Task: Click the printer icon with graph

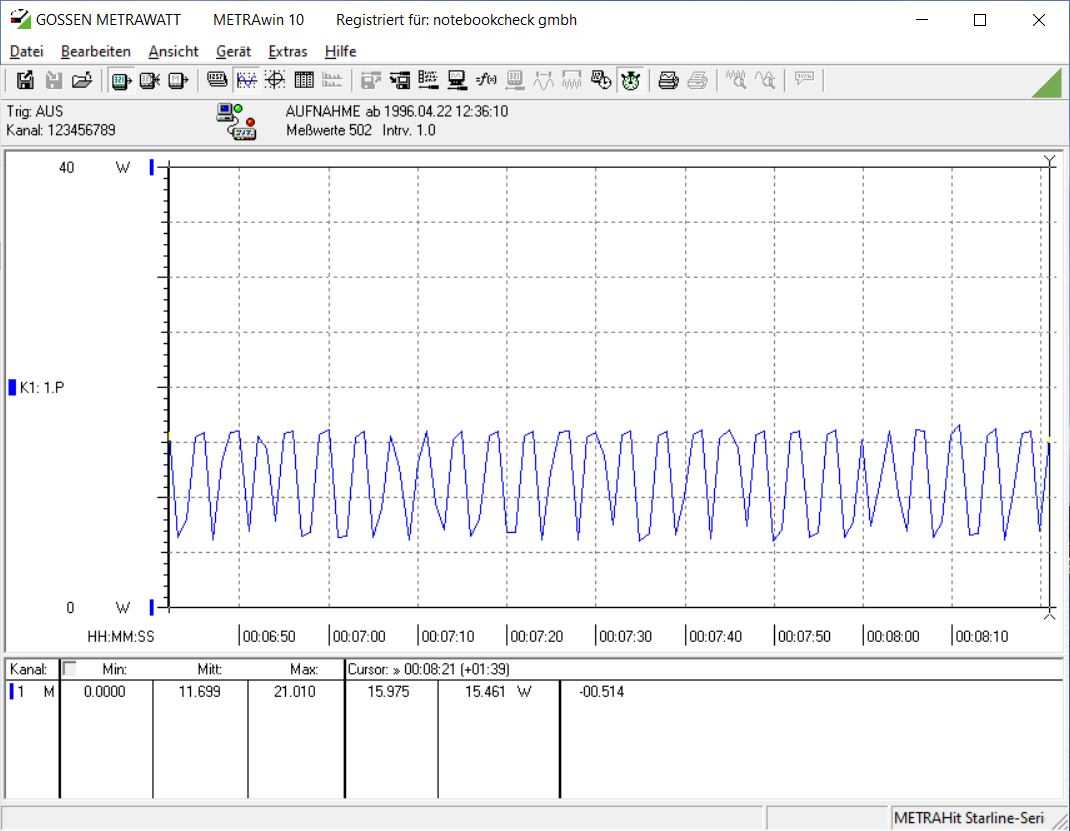Action: click(x=668, y=81)
